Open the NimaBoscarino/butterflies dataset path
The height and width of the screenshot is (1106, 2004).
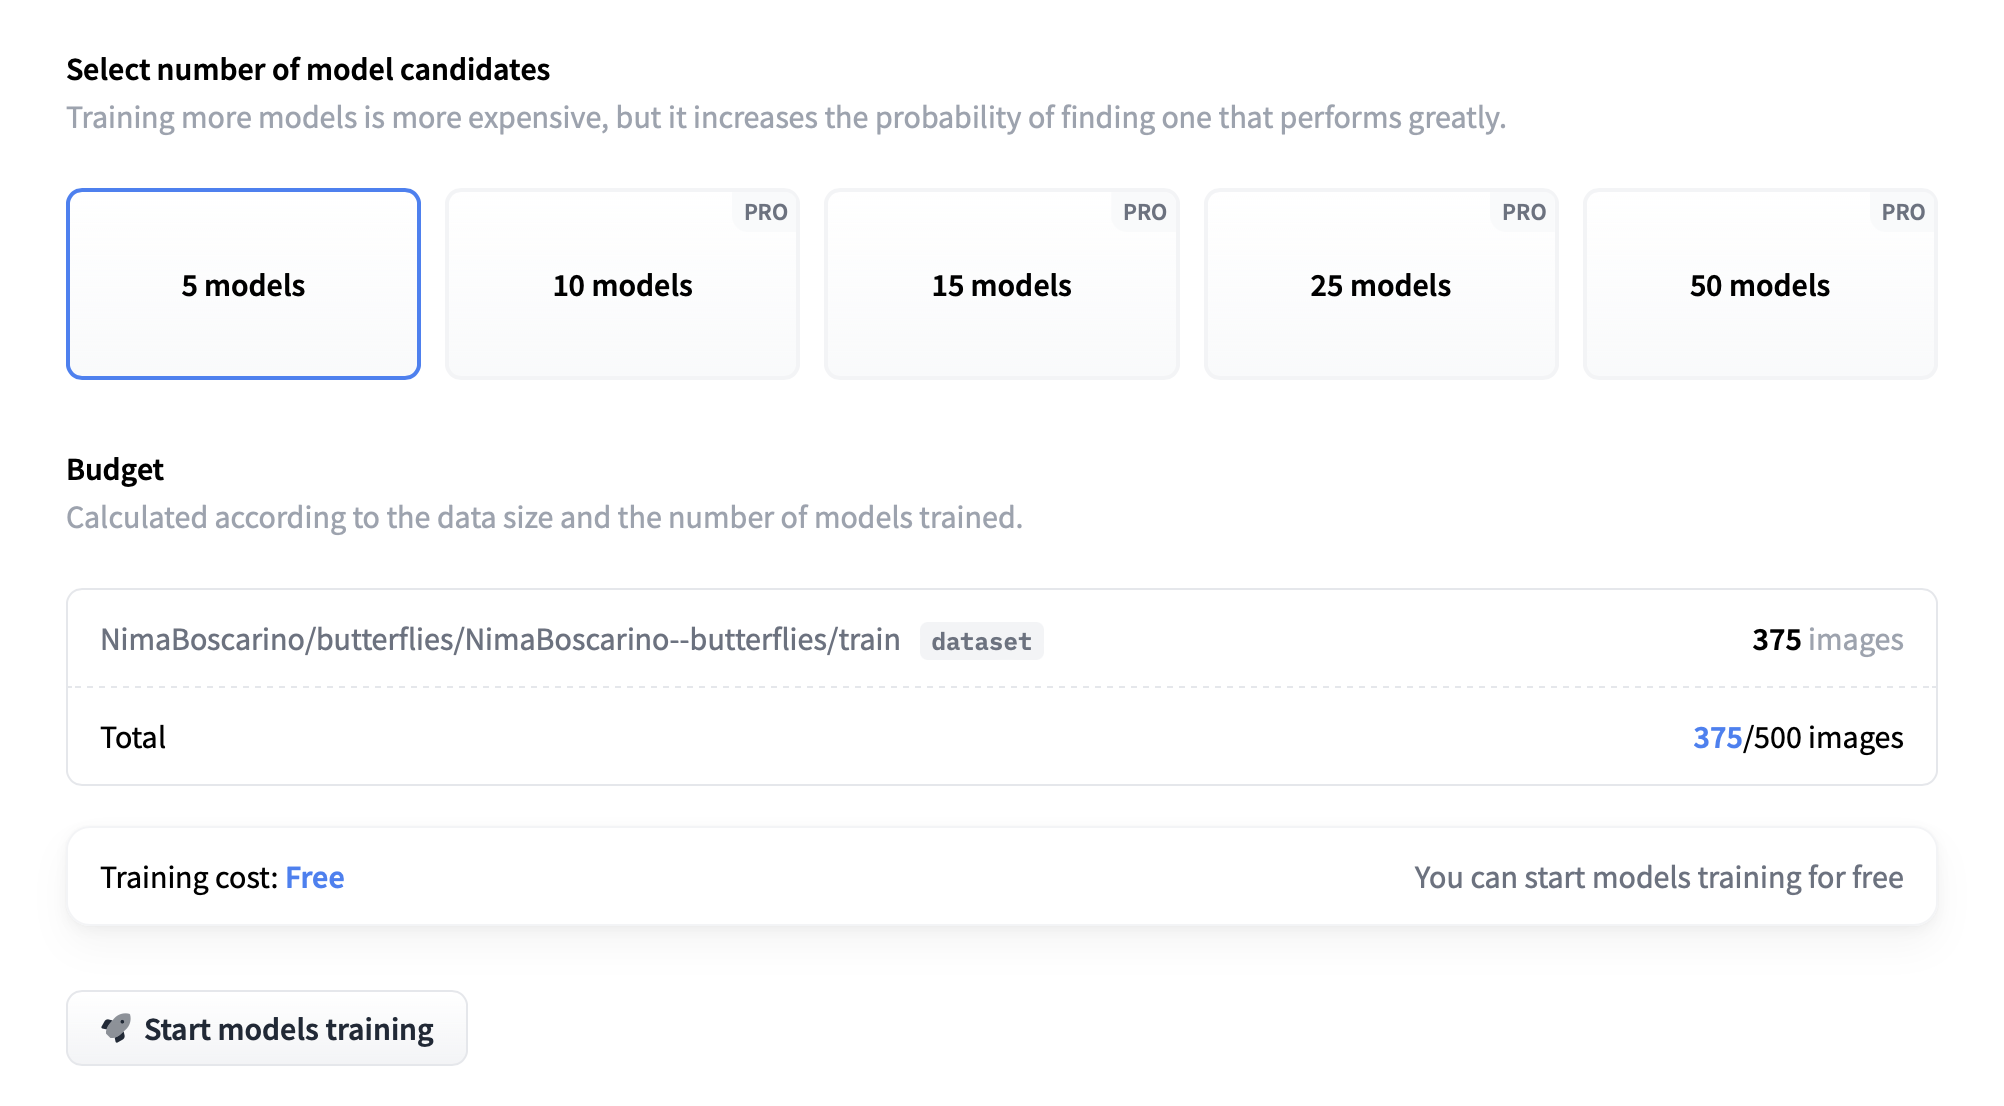[x=500, y=640]
